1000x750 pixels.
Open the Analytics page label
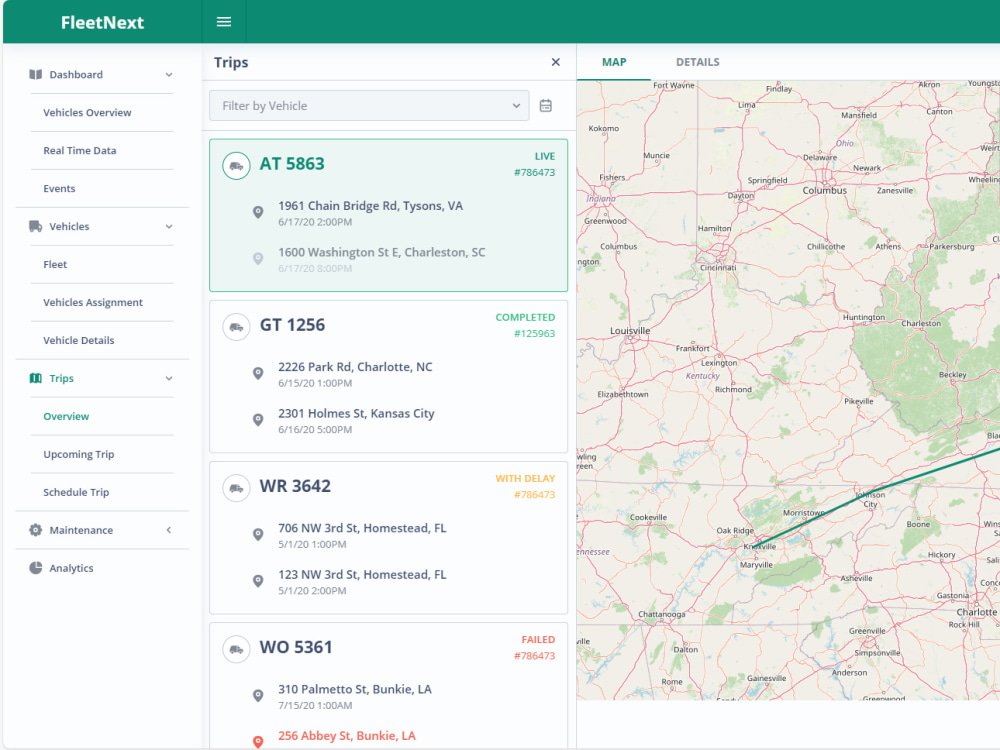point(71,568)
